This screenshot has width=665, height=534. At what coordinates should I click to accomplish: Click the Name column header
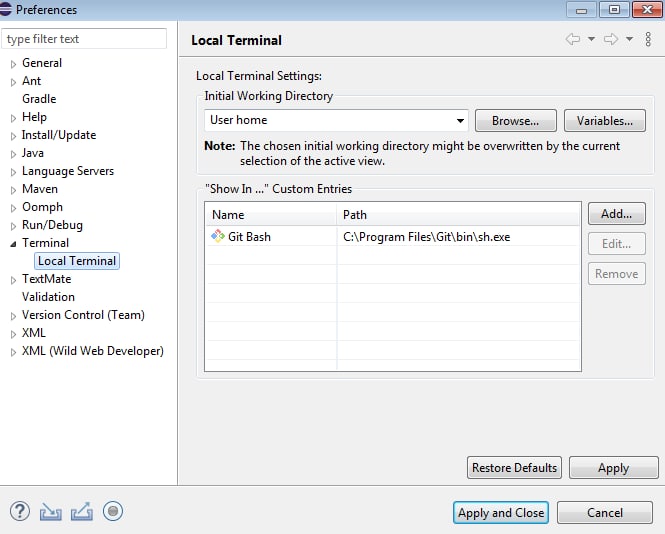(271, 215)
